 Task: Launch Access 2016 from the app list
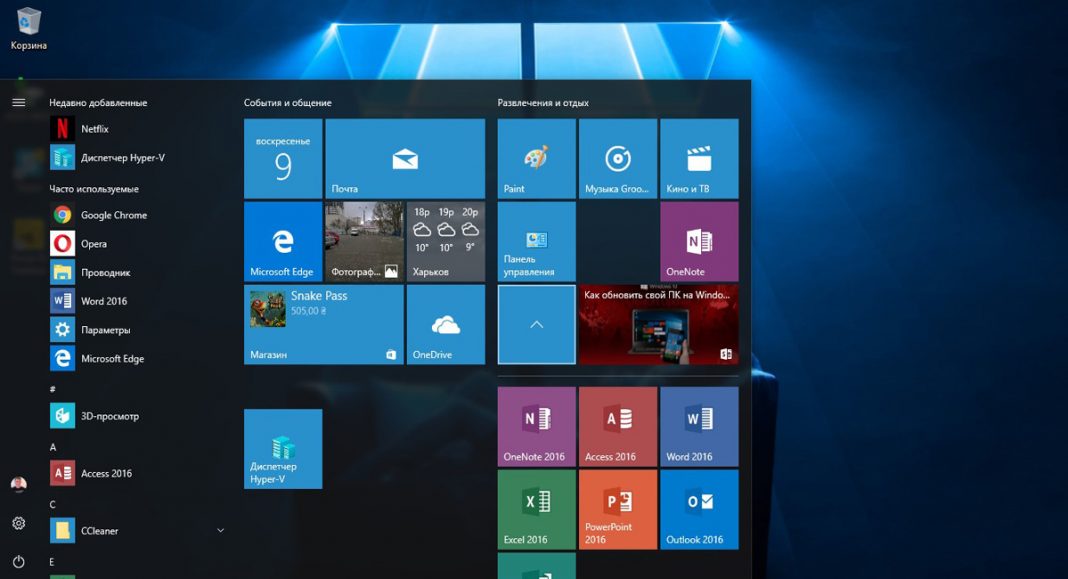coord(136,473)
